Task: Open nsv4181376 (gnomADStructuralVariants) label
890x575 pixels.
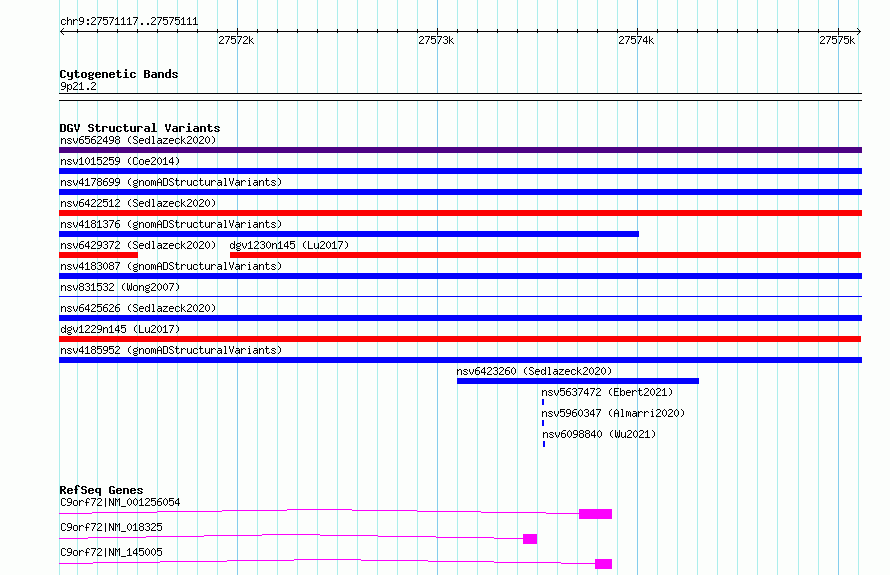Action: pyautogui.click(x=171, y=224)
